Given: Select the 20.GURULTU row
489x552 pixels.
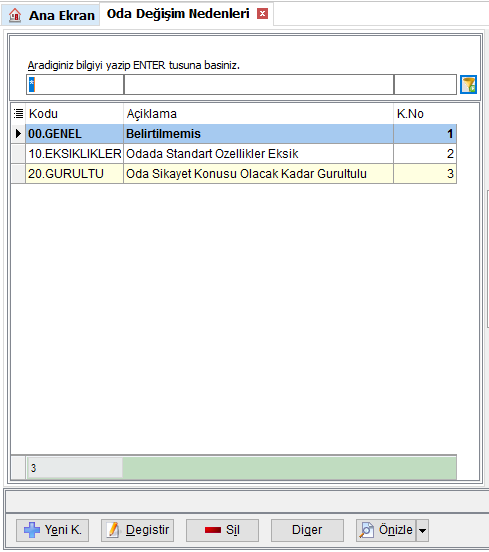Looking at the screenshot, I should (241, 174).
